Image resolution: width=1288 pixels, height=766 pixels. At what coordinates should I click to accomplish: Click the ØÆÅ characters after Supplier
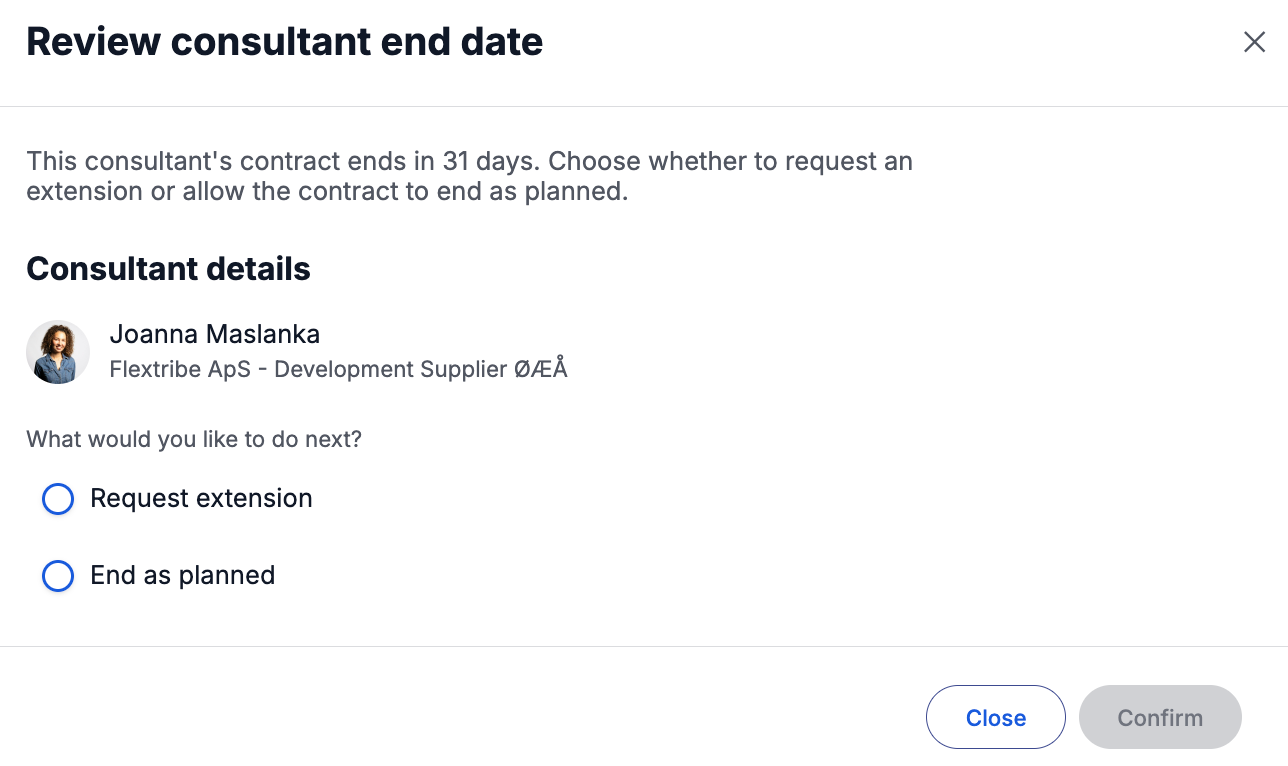(541, 369)
